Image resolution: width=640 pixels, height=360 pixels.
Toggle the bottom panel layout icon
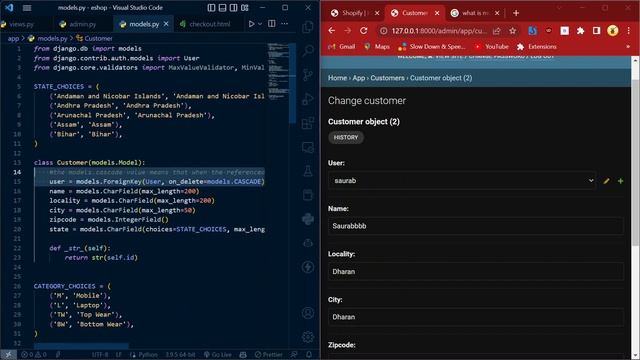point(222,8)
